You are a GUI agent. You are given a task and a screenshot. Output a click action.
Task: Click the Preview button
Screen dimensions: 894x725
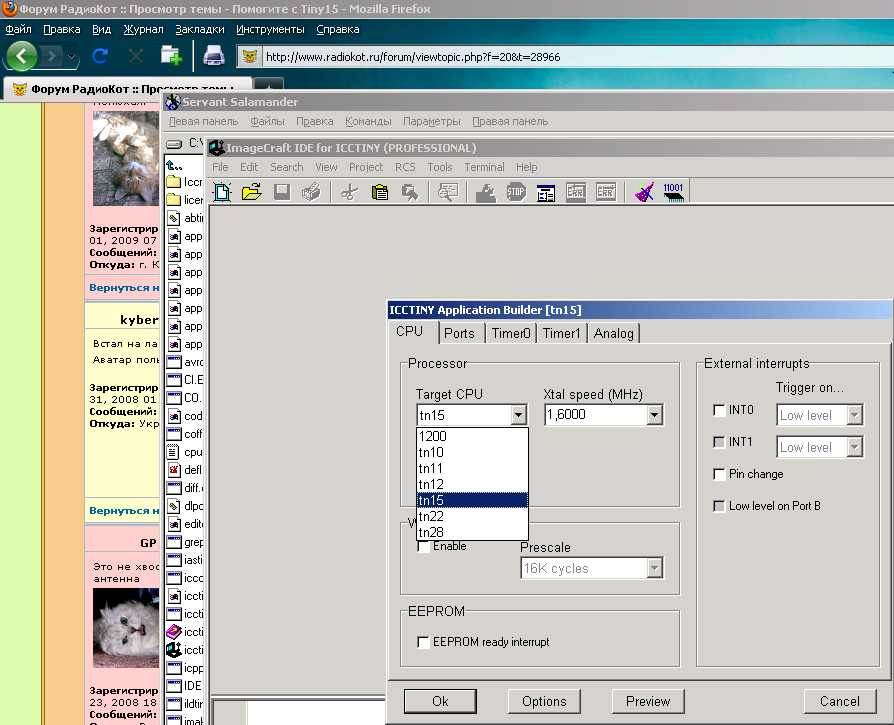pyautogui.click(x=648, y=701)
